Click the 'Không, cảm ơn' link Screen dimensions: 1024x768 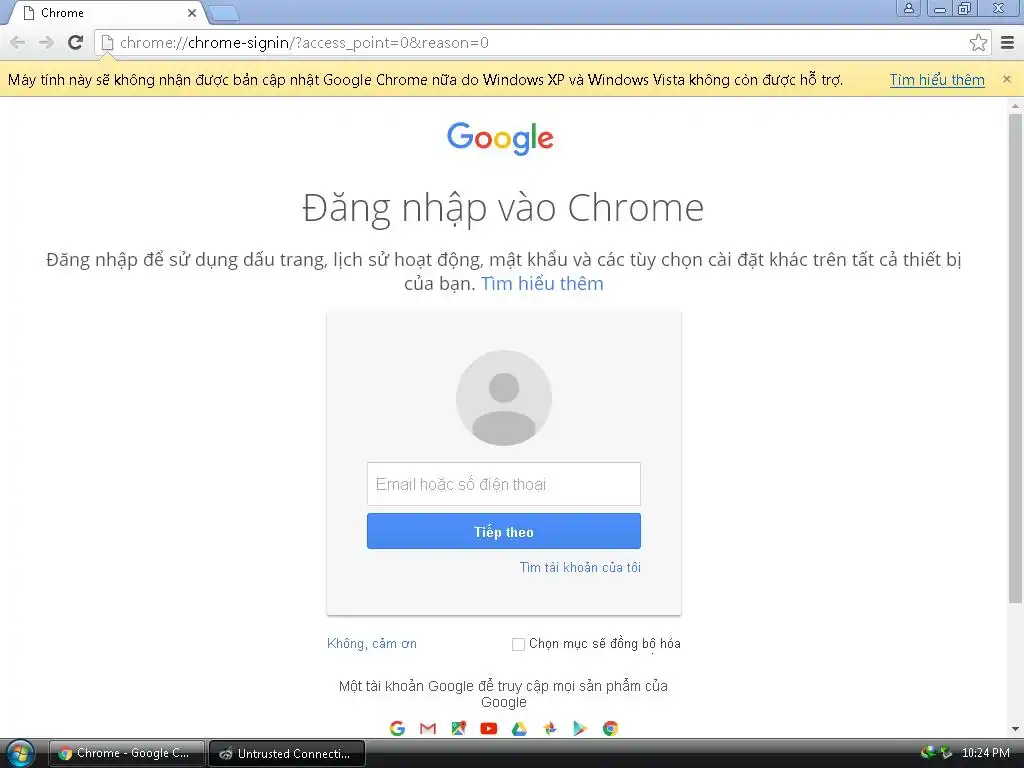372,644
